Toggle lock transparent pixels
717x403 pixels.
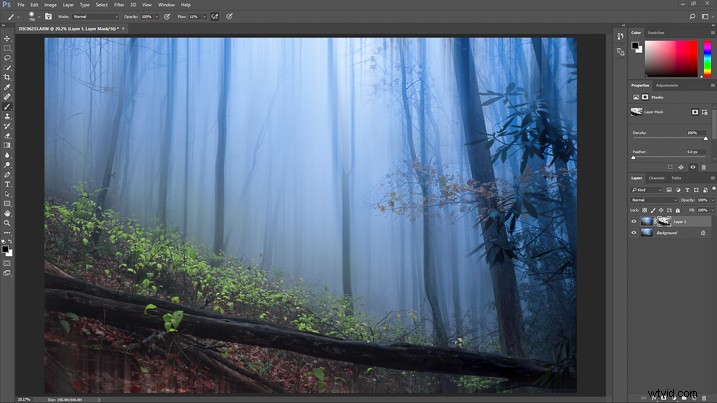point(644,210)
